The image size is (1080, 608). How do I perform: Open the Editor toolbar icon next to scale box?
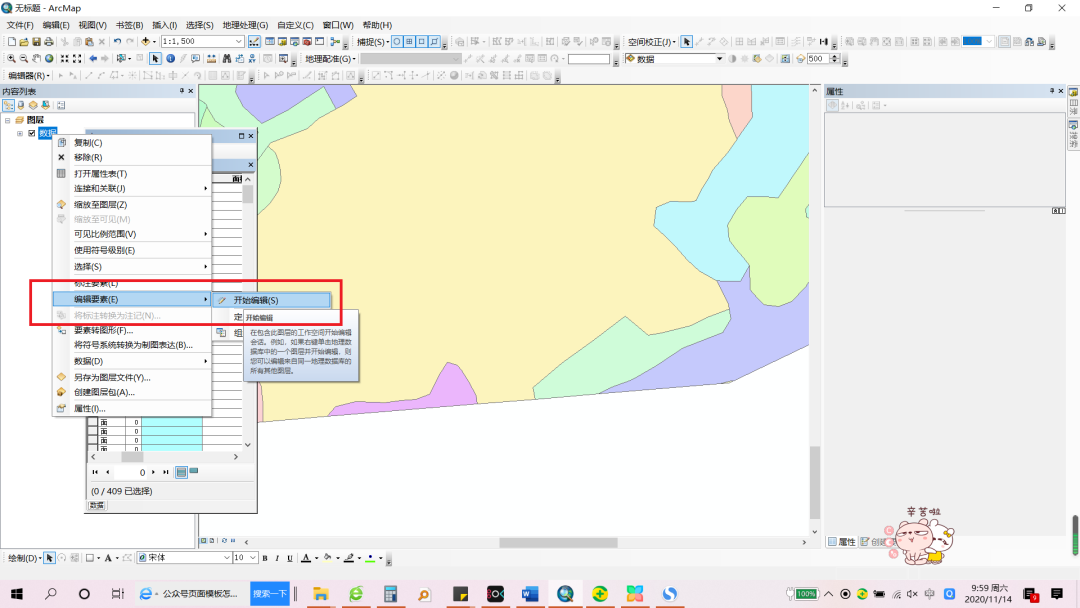point(254,42)
